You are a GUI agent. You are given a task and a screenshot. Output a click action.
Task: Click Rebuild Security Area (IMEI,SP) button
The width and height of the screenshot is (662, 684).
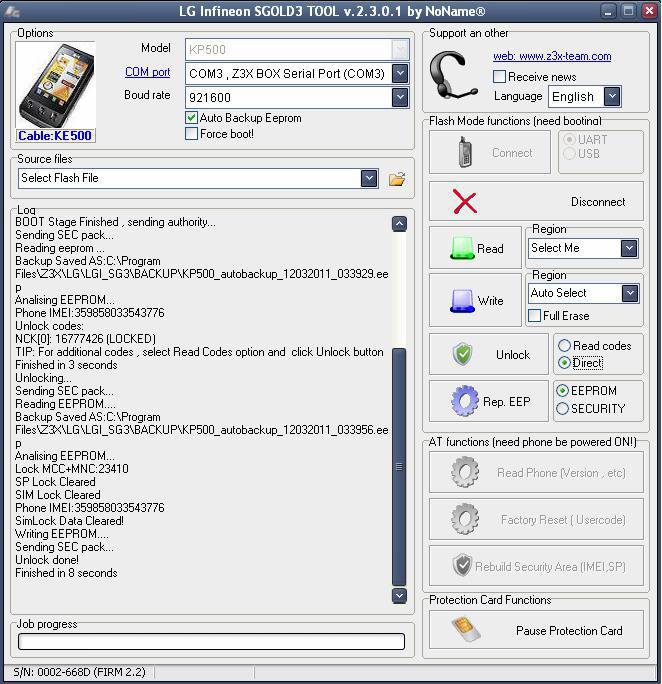click(x=536, y=565)
